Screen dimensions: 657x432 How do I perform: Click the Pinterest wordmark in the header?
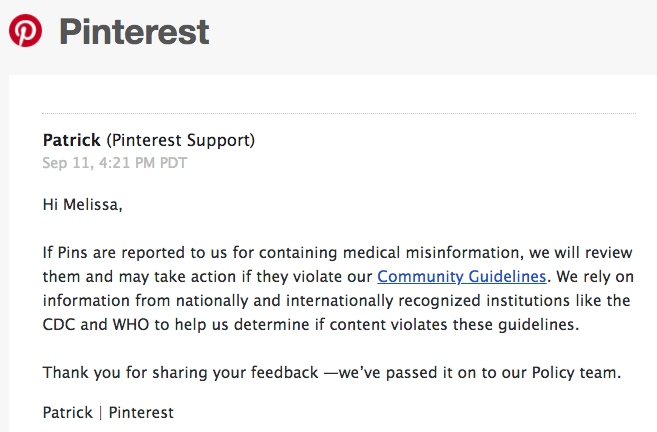click(x=134, y=32)
